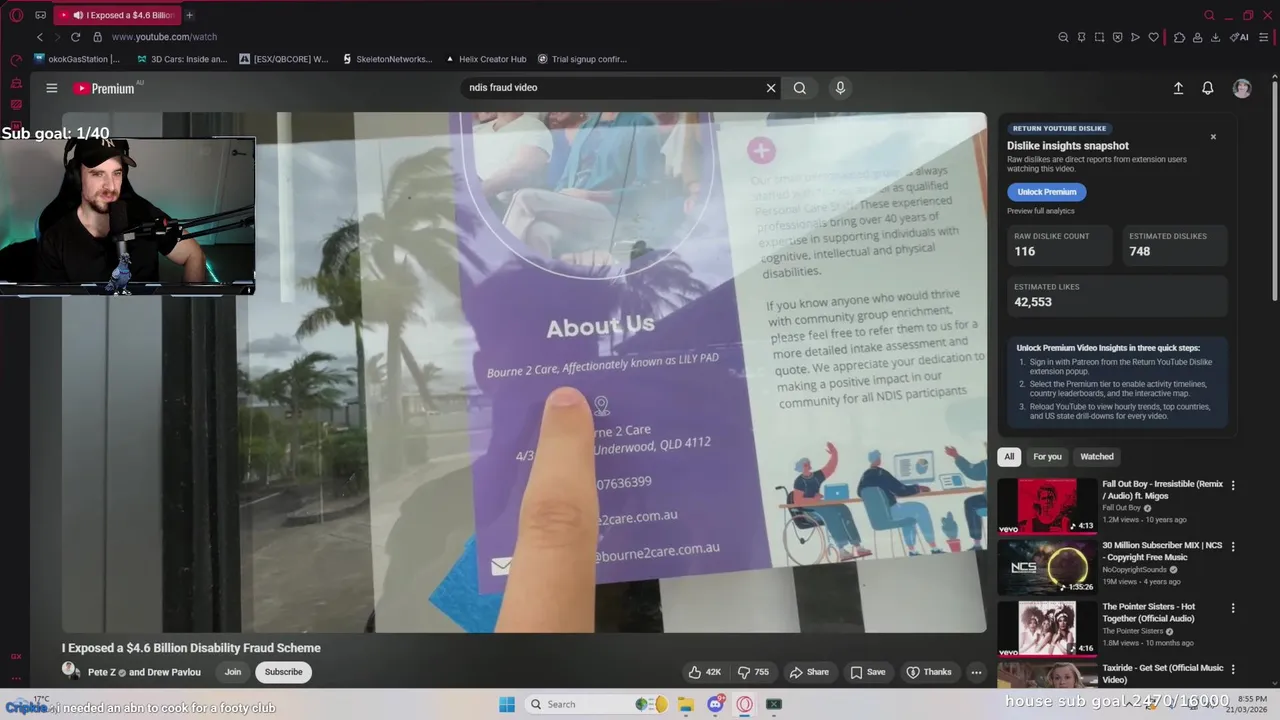The height and width of the screenshot is (720, 1280).
Task: Select the For you filter chip
Action: (x=1047, y=457)
